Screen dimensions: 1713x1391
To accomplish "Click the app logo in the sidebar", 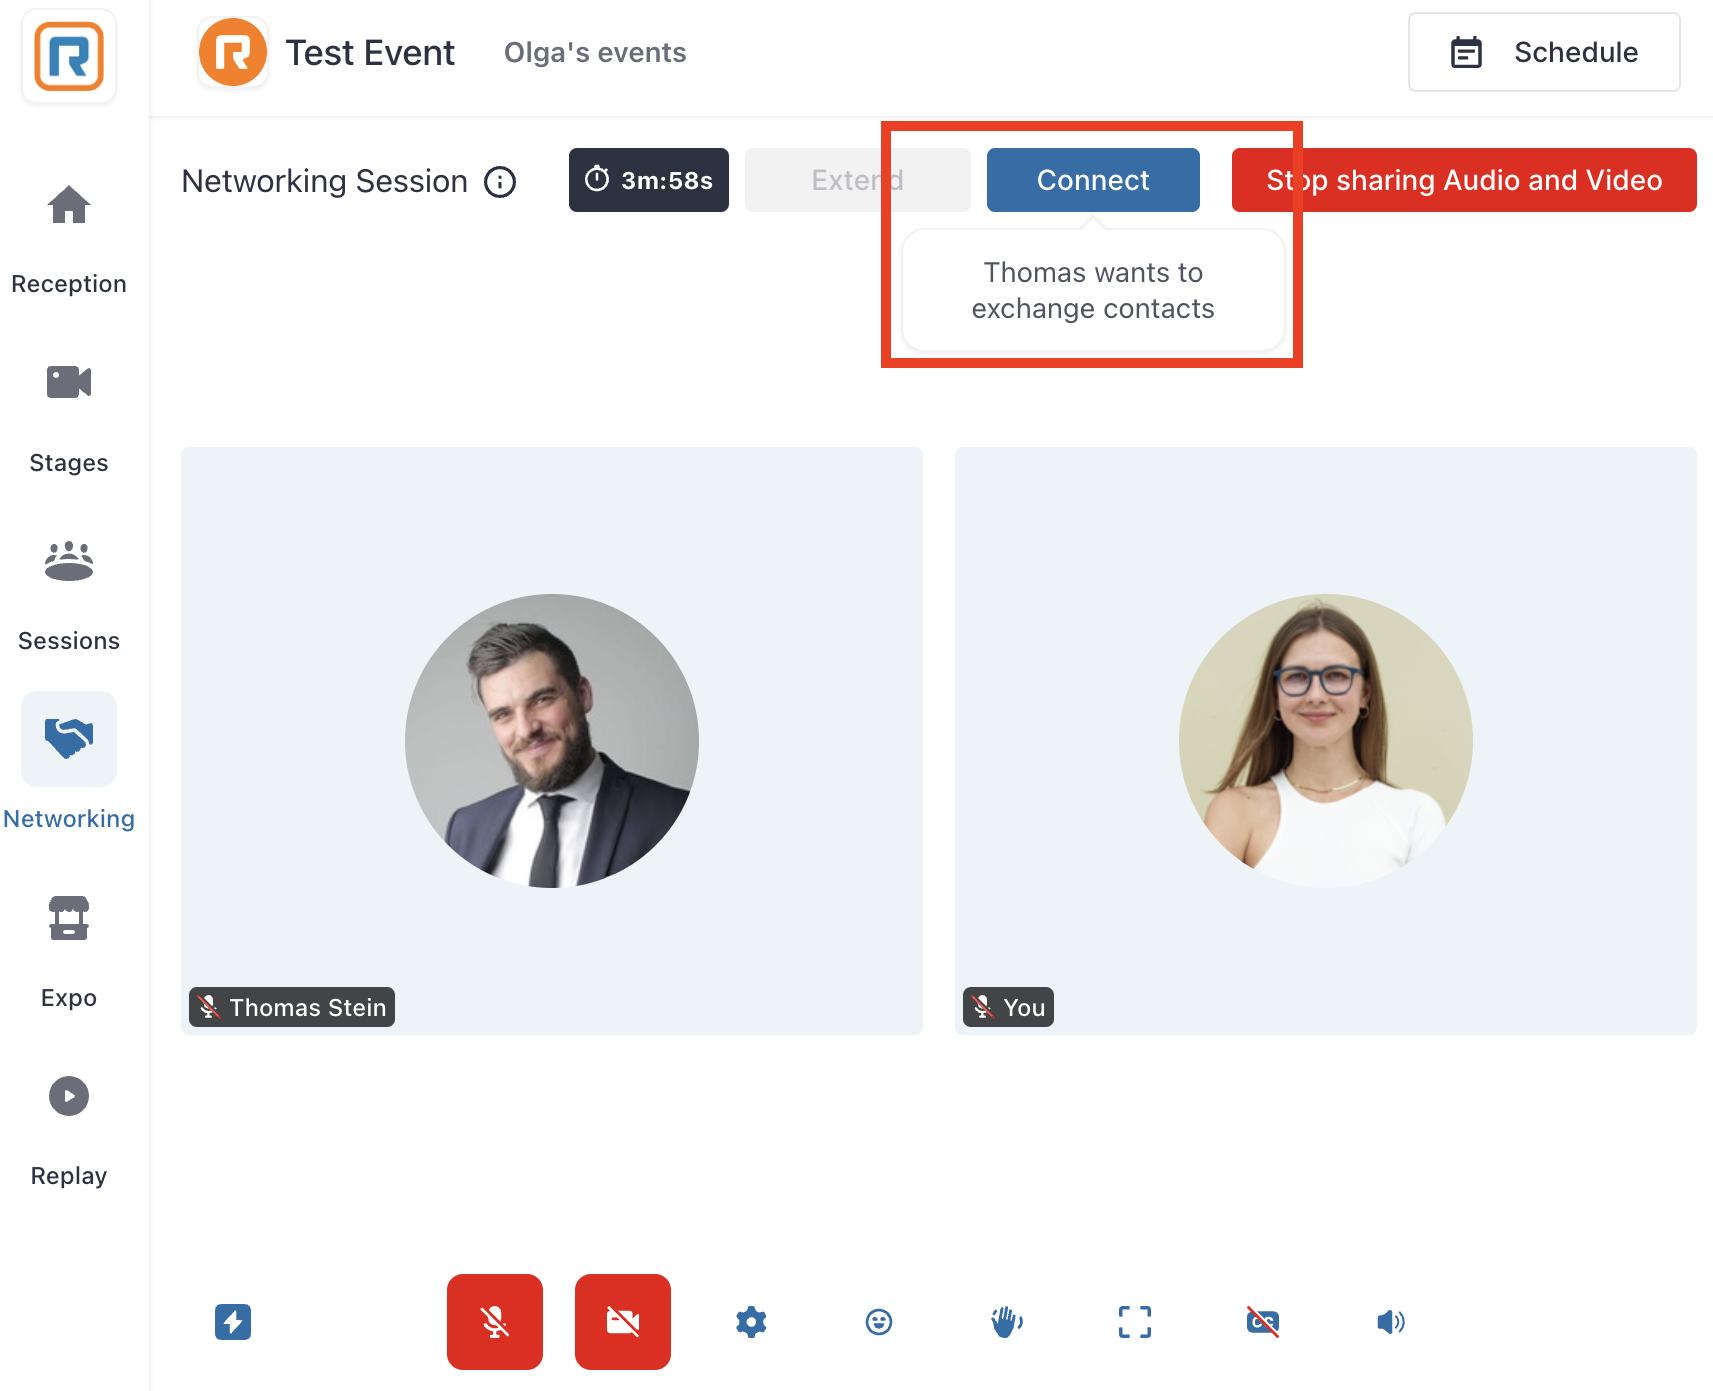I will [x=69, y=57].
